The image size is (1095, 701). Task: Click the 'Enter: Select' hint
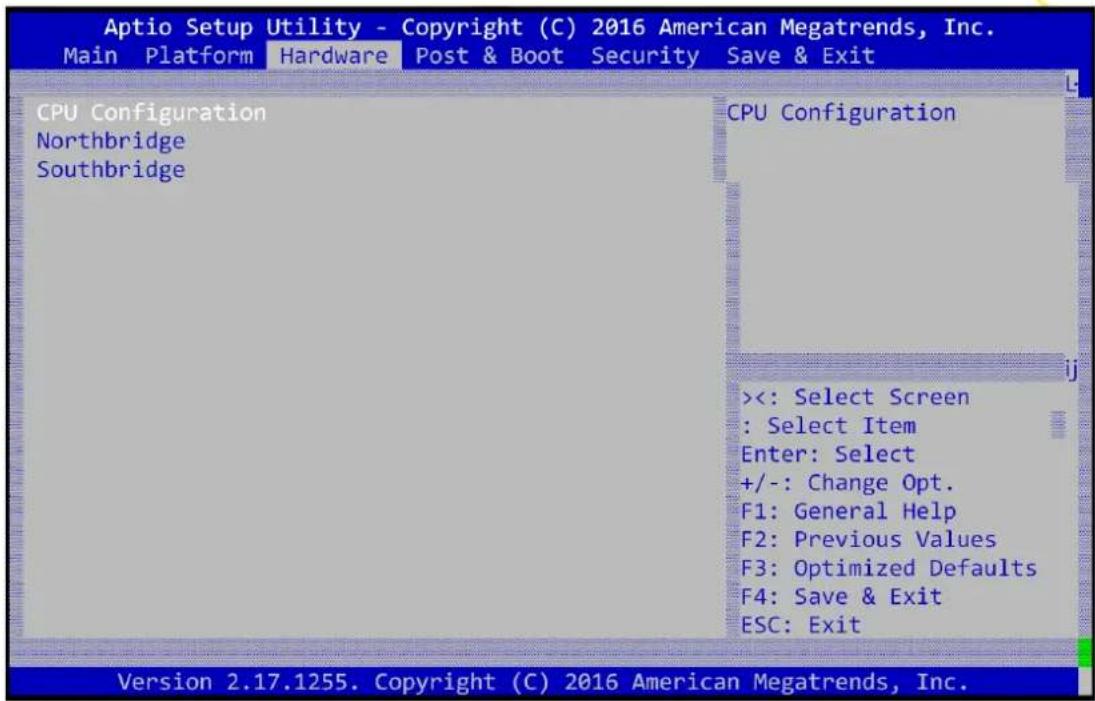pyautogui.click(x=828, y=455)
